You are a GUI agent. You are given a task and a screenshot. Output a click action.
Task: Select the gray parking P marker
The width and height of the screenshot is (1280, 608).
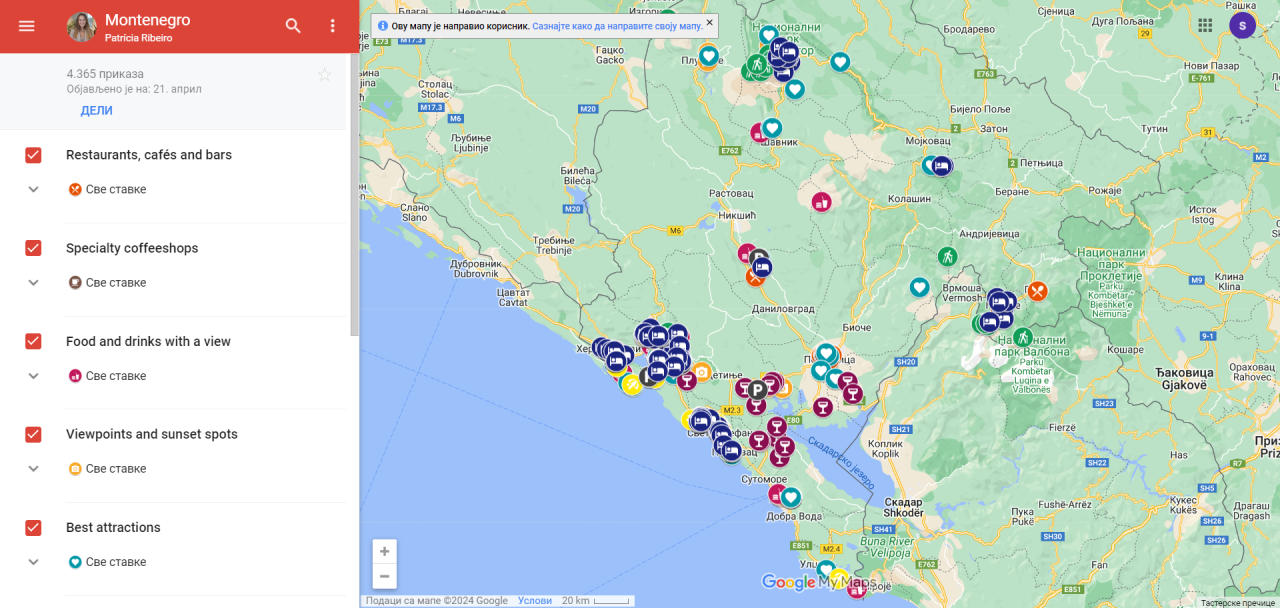[758, 390]
